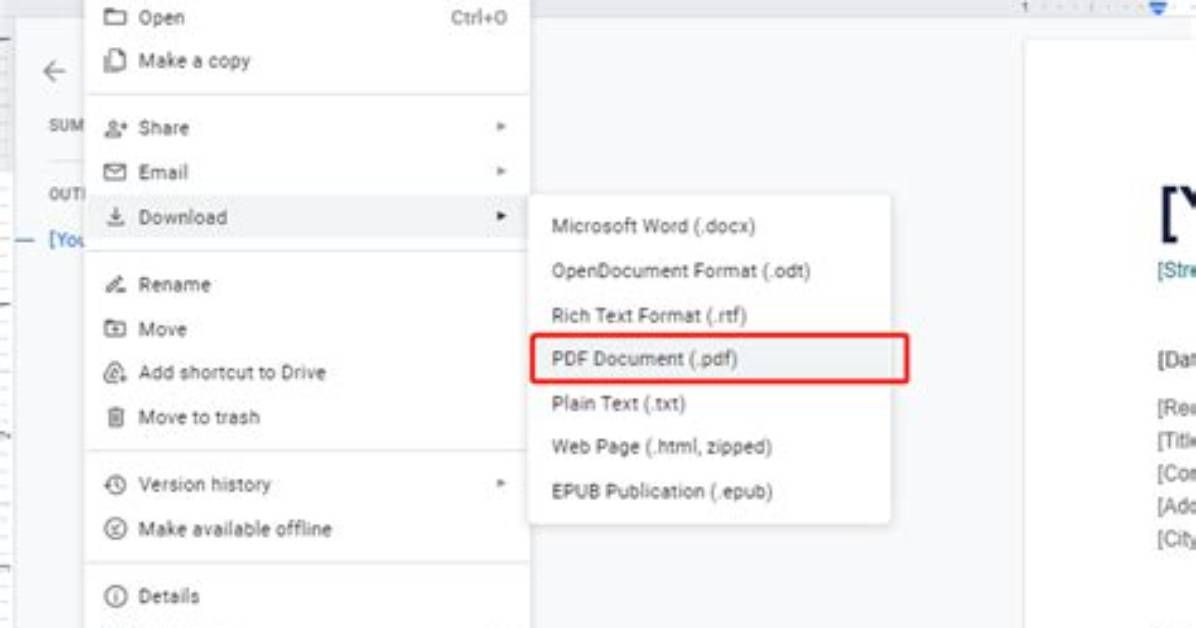The height and width of the screenshot is (628, 1196).
Task: Click the Make a copy icon
Action: [115, 60]
